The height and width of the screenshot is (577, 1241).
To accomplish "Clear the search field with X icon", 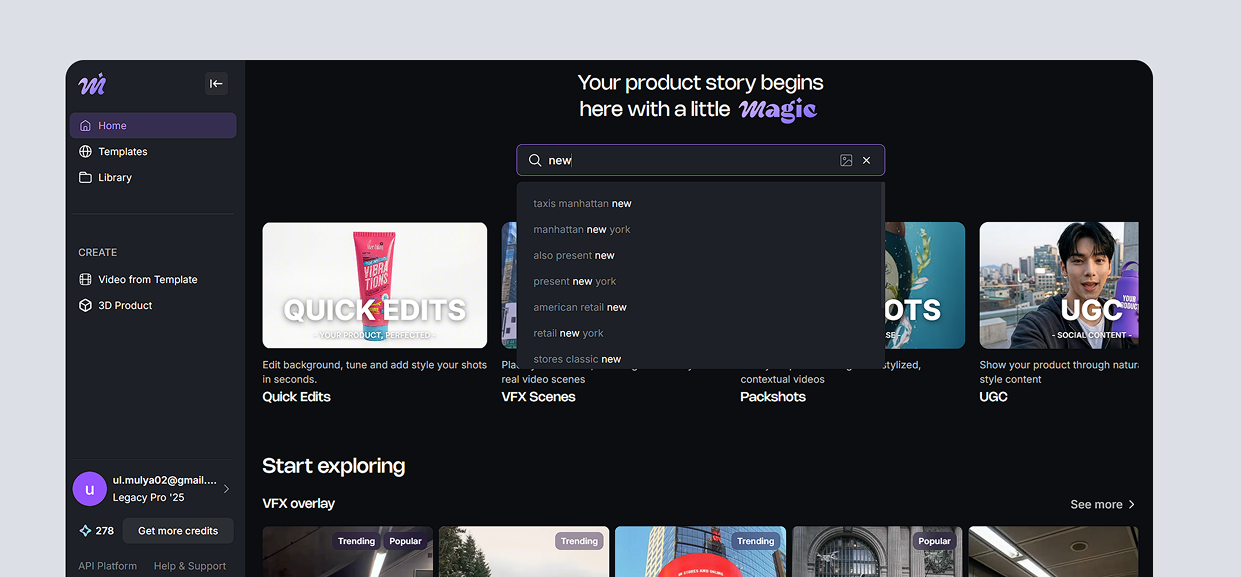I will click(x=867, y=160).
